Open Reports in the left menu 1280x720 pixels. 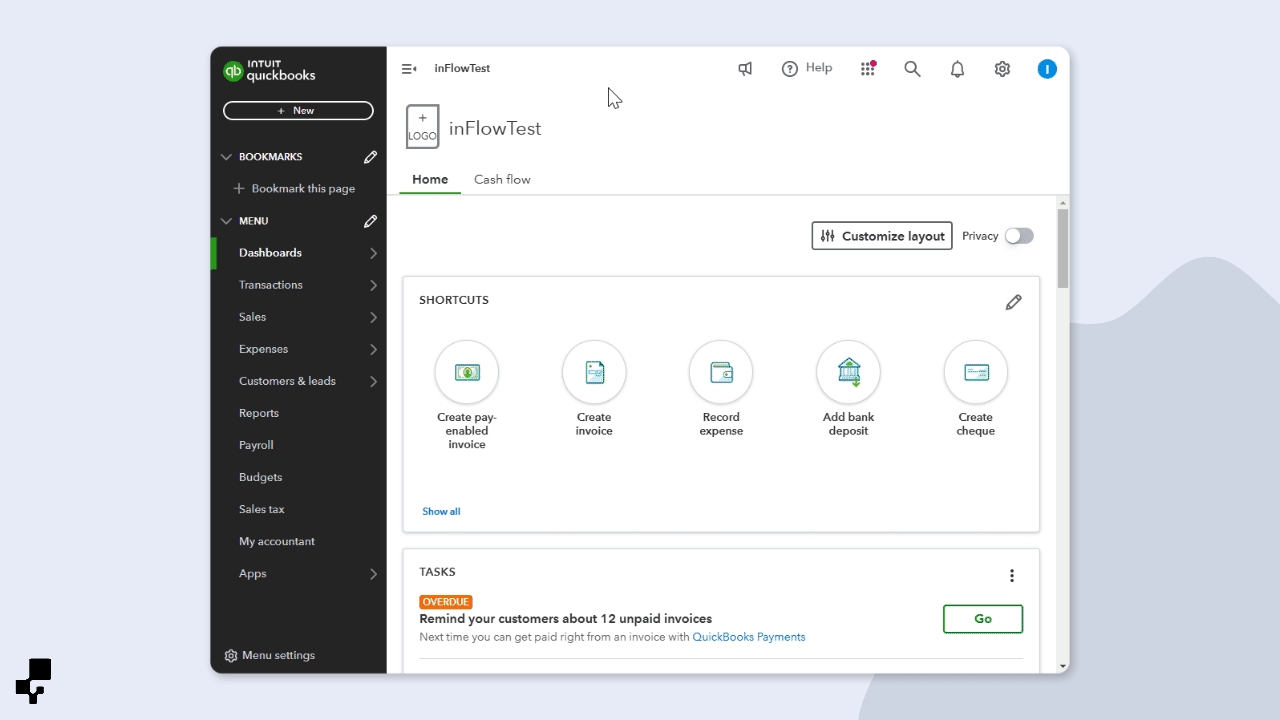pyautogui.click(x=259, y=413)
